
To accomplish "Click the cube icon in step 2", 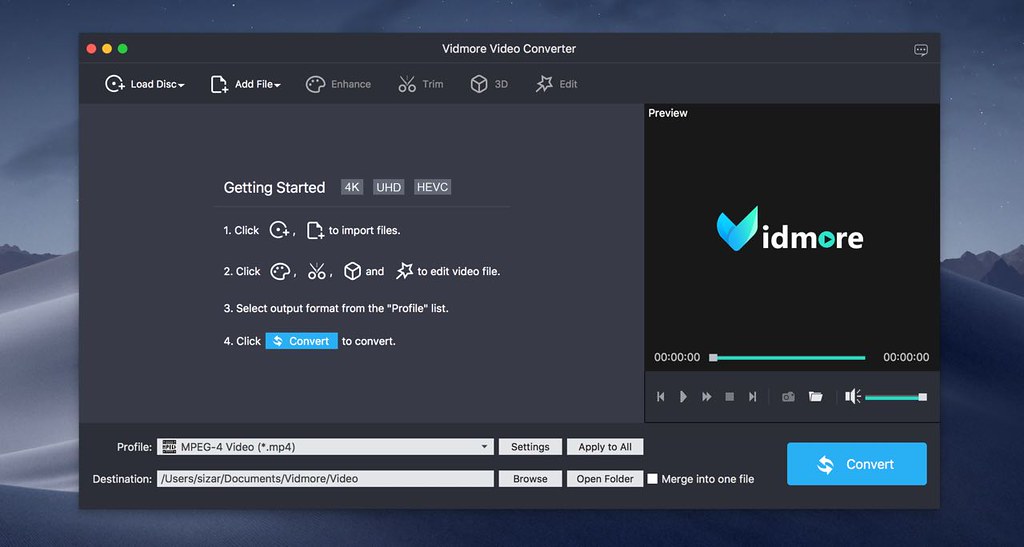I will (353, 271).
